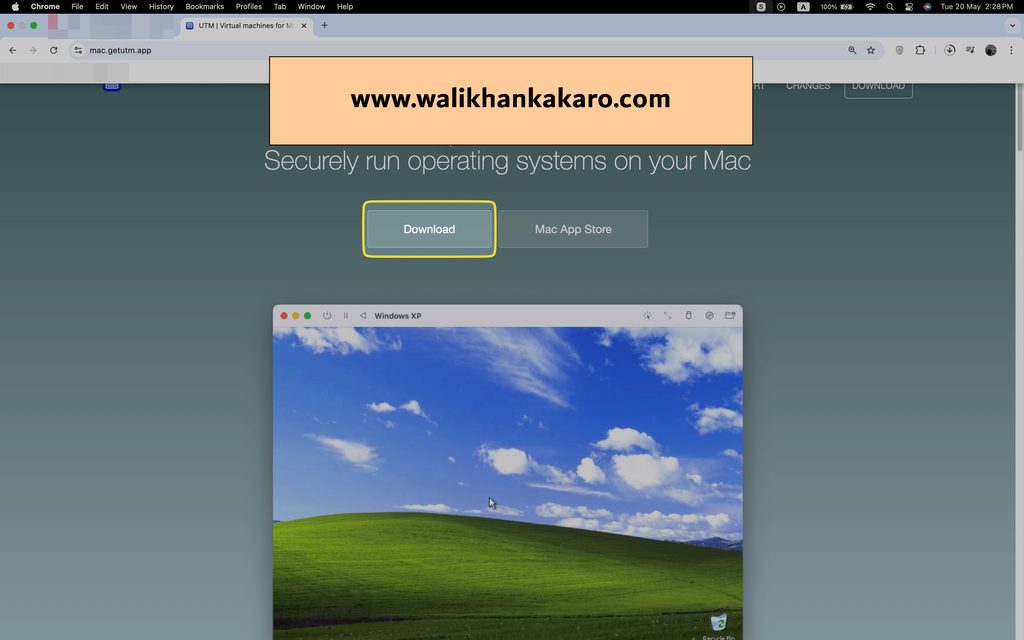Open the Tab menu
Screen dimensions: 1024x640
click(280, 7)
